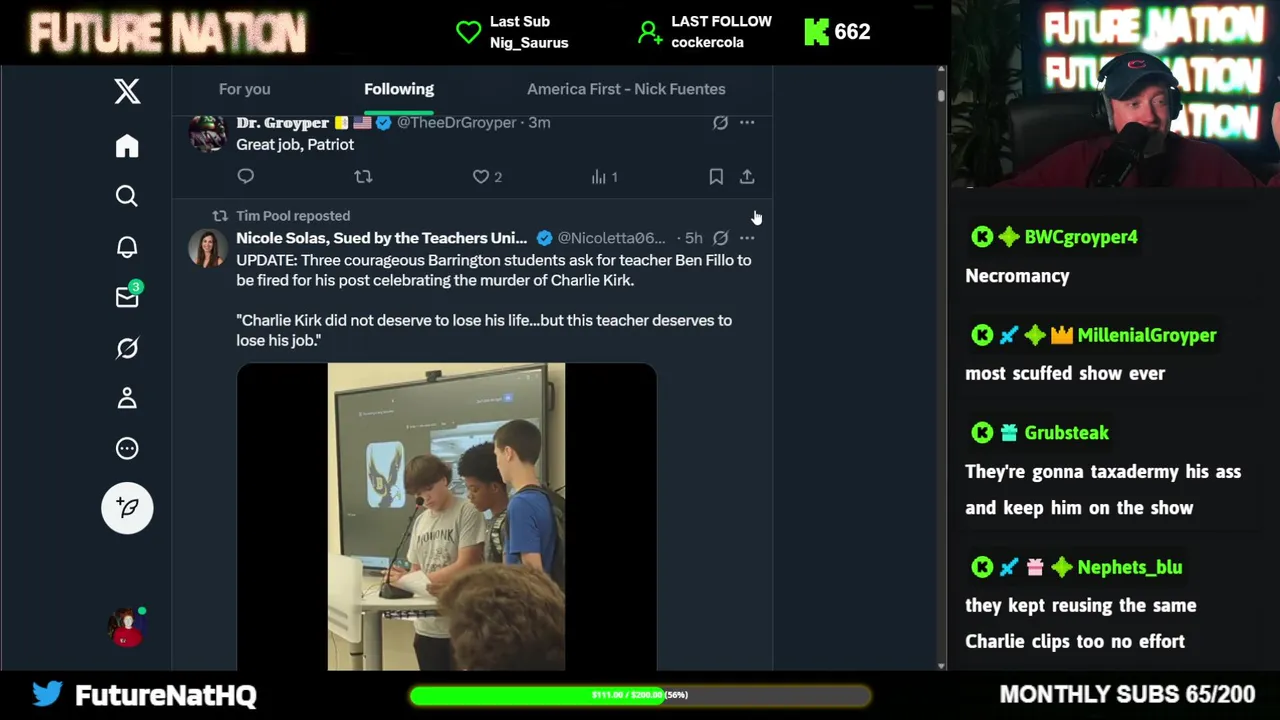Open more options on Dr. Groyper's post
Screen dimensions: 1280x720
[747, 122]
